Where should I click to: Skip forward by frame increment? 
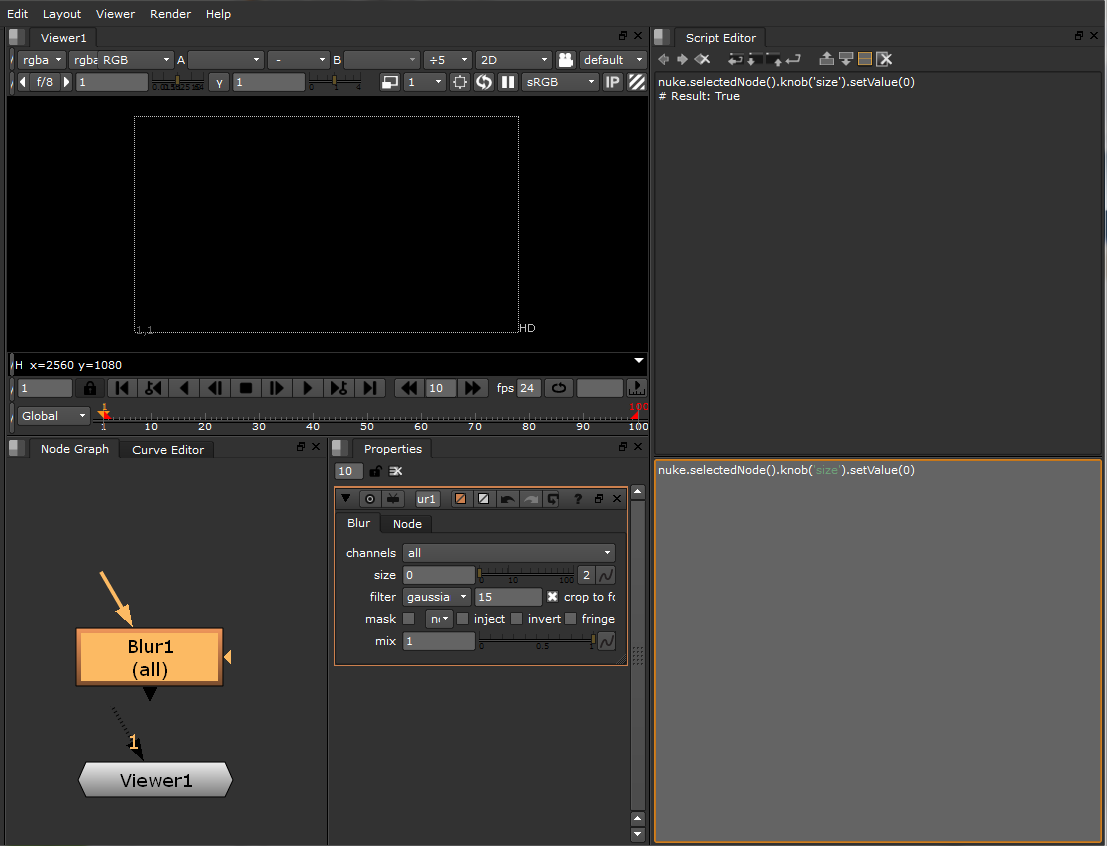[472, 388]
